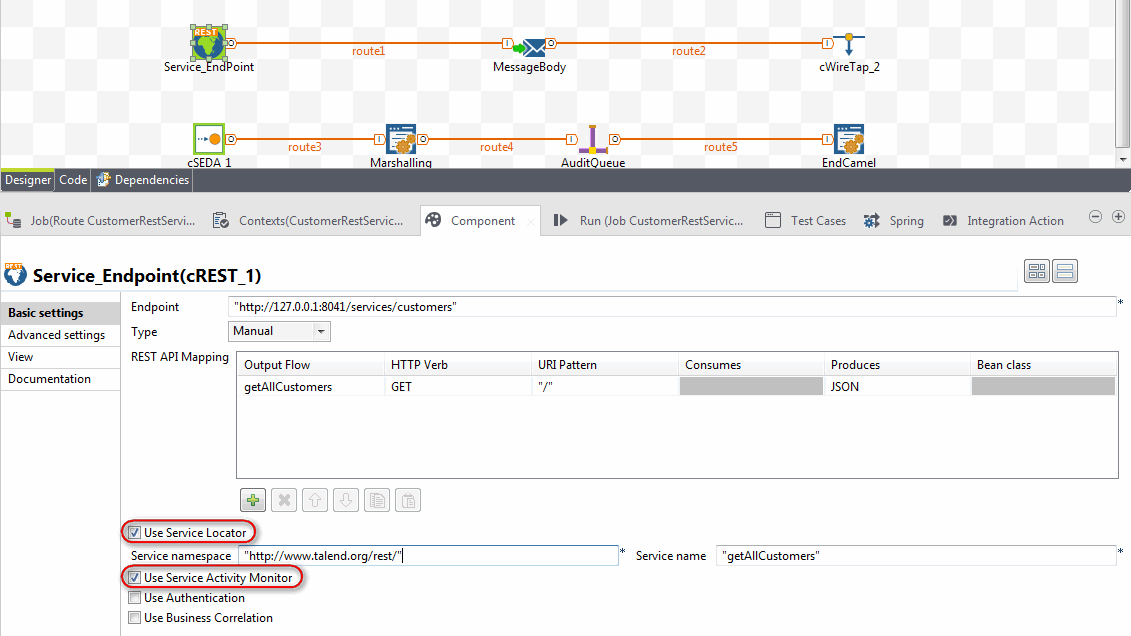Select the Documentation section

tap(61, 379)
